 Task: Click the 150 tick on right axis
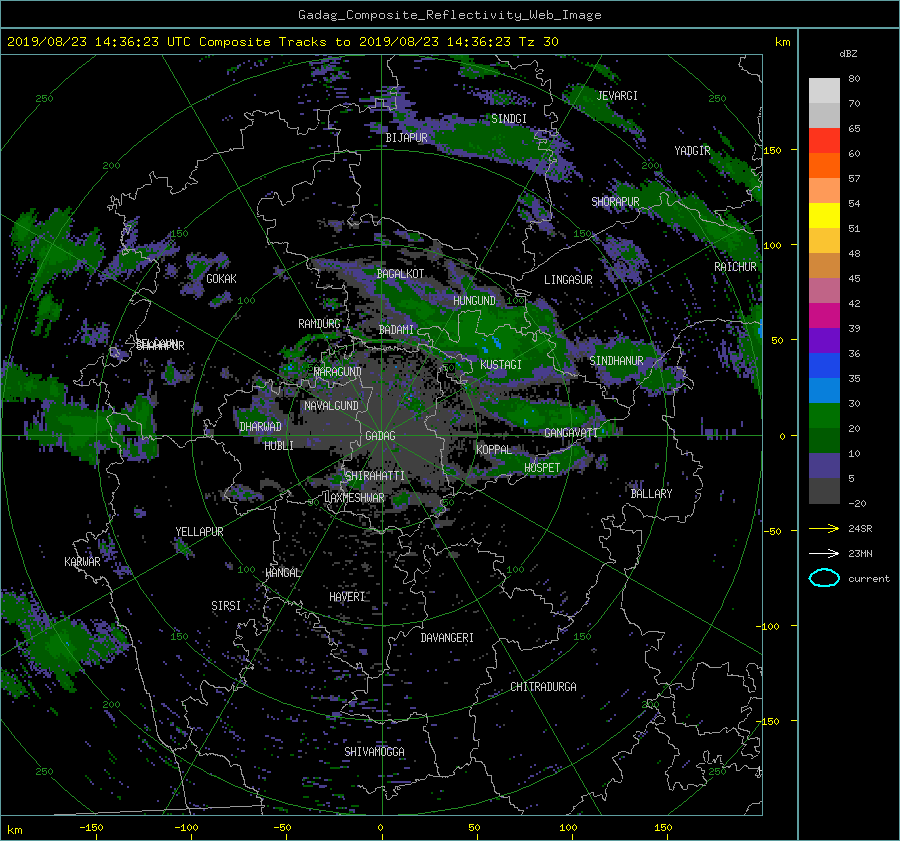tap(773, 150)
